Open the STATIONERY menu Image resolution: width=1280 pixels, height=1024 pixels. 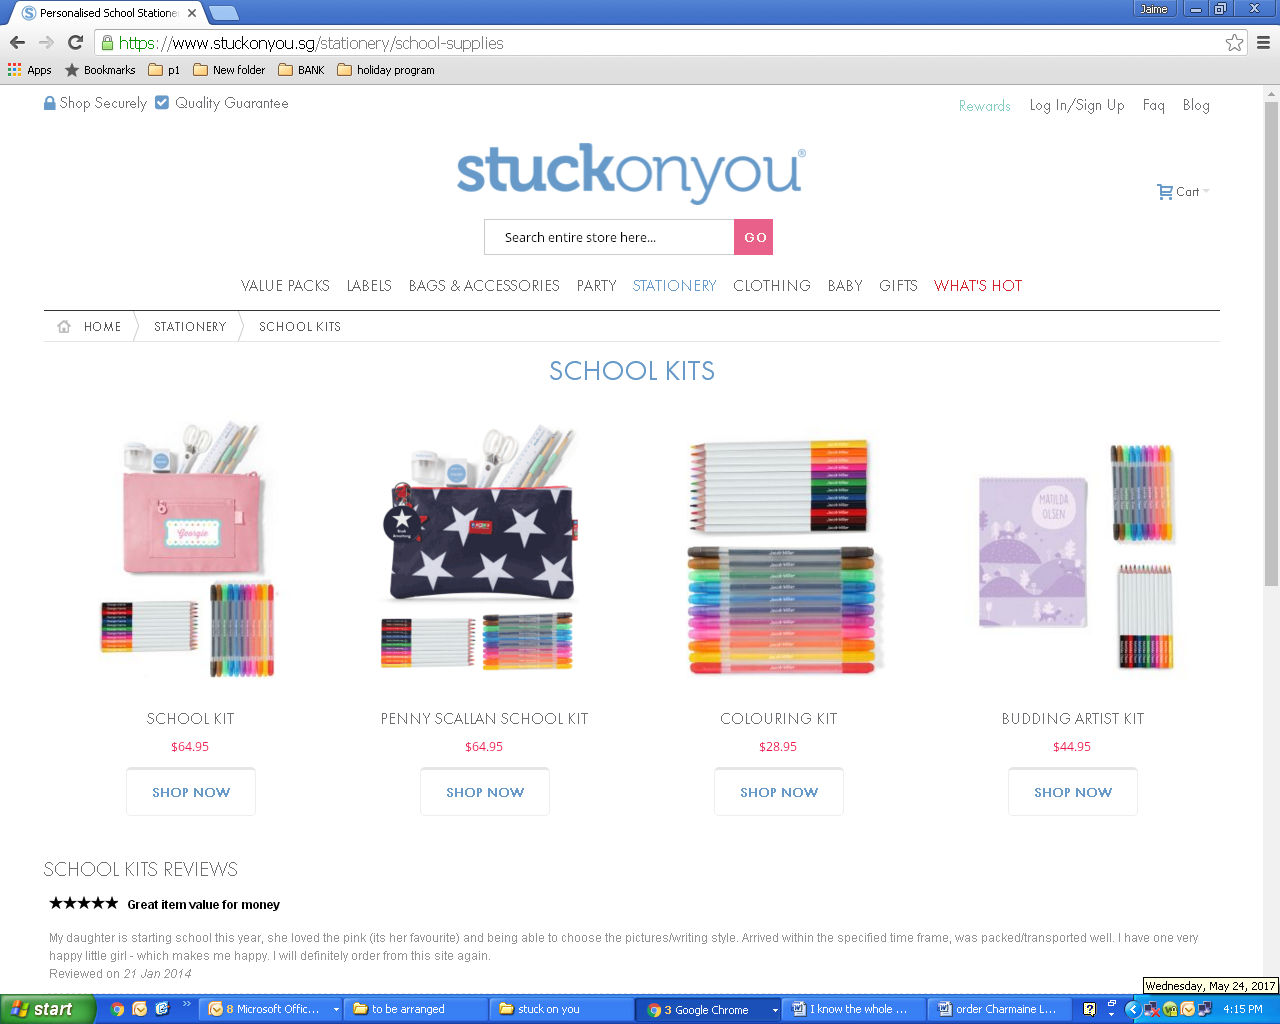point(675,286)
